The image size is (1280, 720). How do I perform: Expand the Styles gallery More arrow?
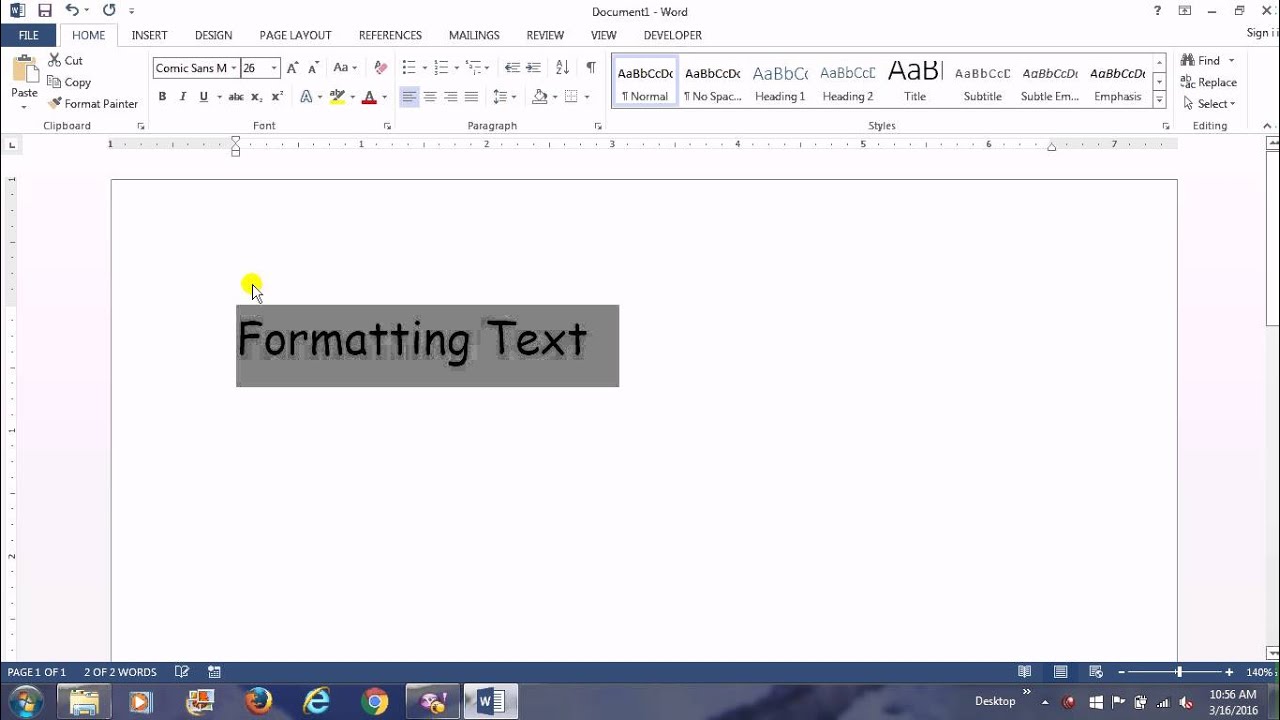point(1159,100)
